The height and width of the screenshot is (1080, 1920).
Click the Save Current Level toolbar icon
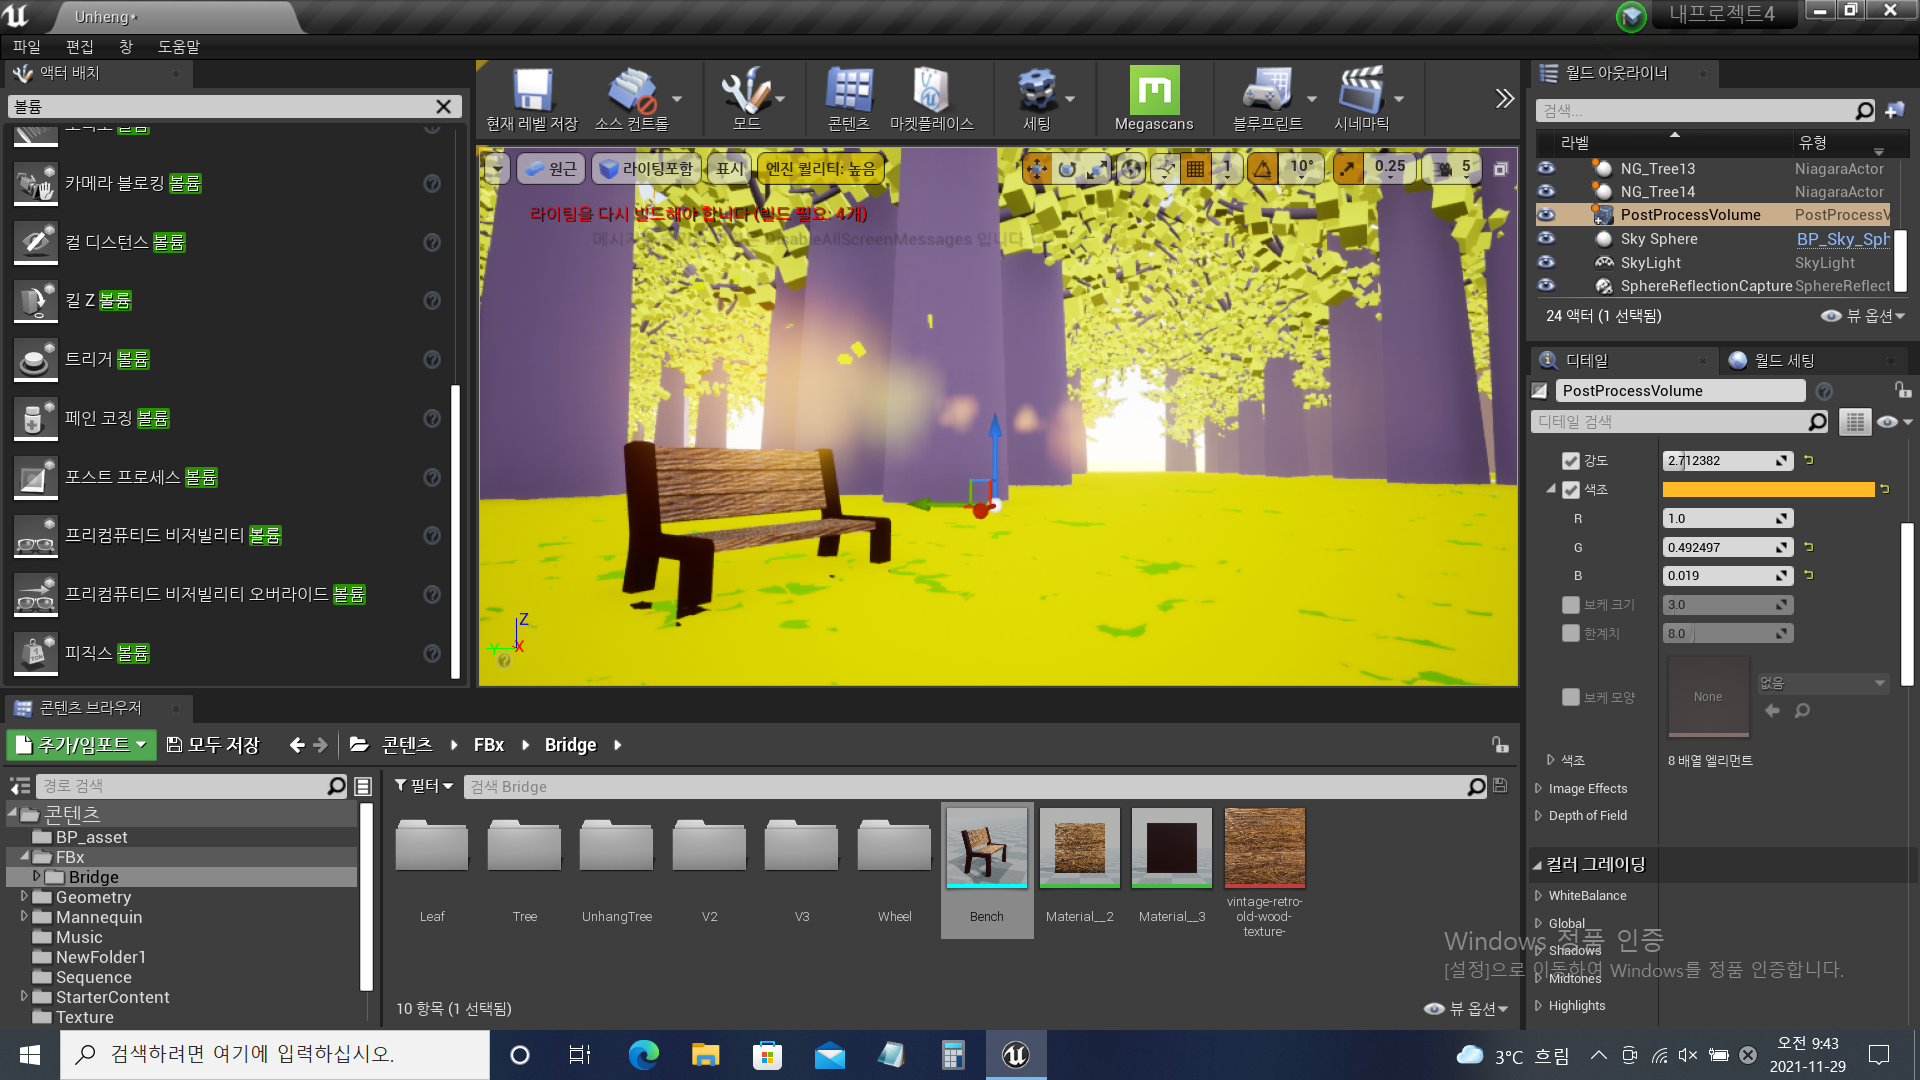532,92
